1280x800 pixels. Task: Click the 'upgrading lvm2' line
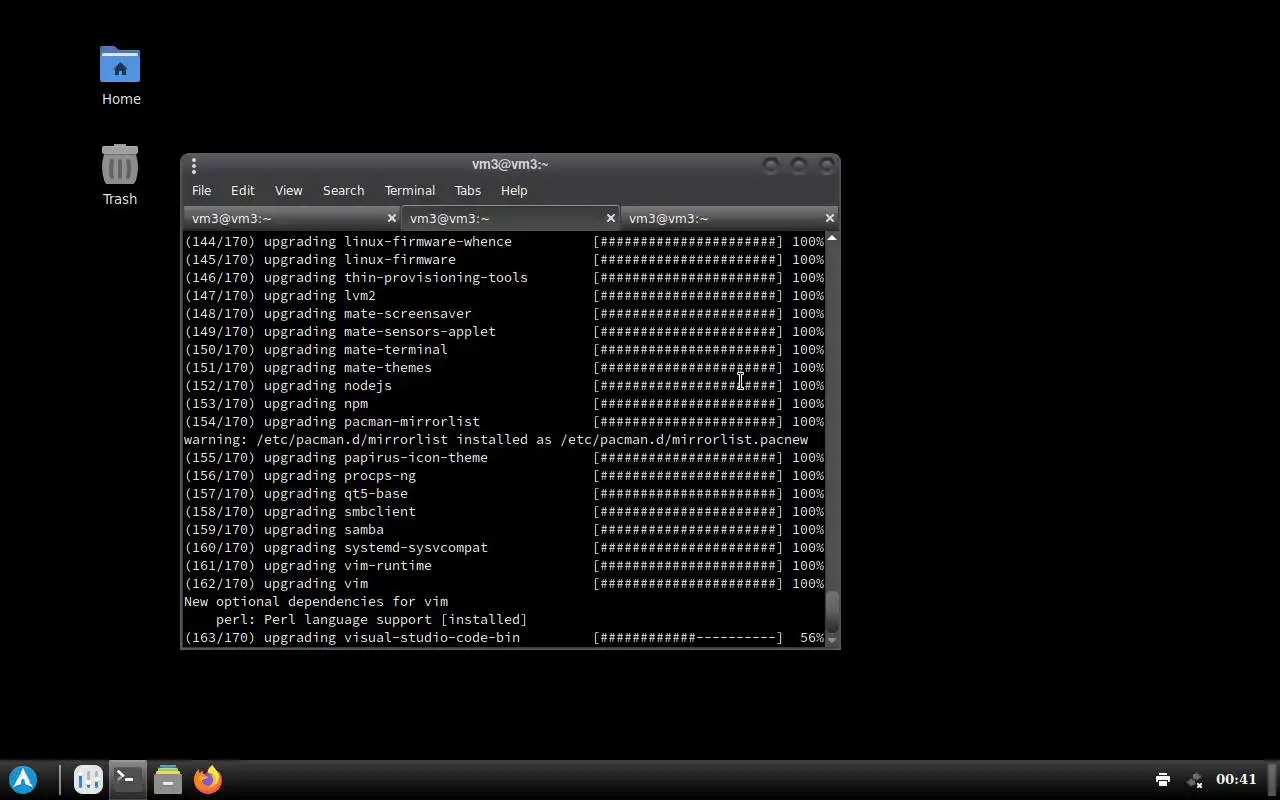pyautogui.click(x=504, y=296)
